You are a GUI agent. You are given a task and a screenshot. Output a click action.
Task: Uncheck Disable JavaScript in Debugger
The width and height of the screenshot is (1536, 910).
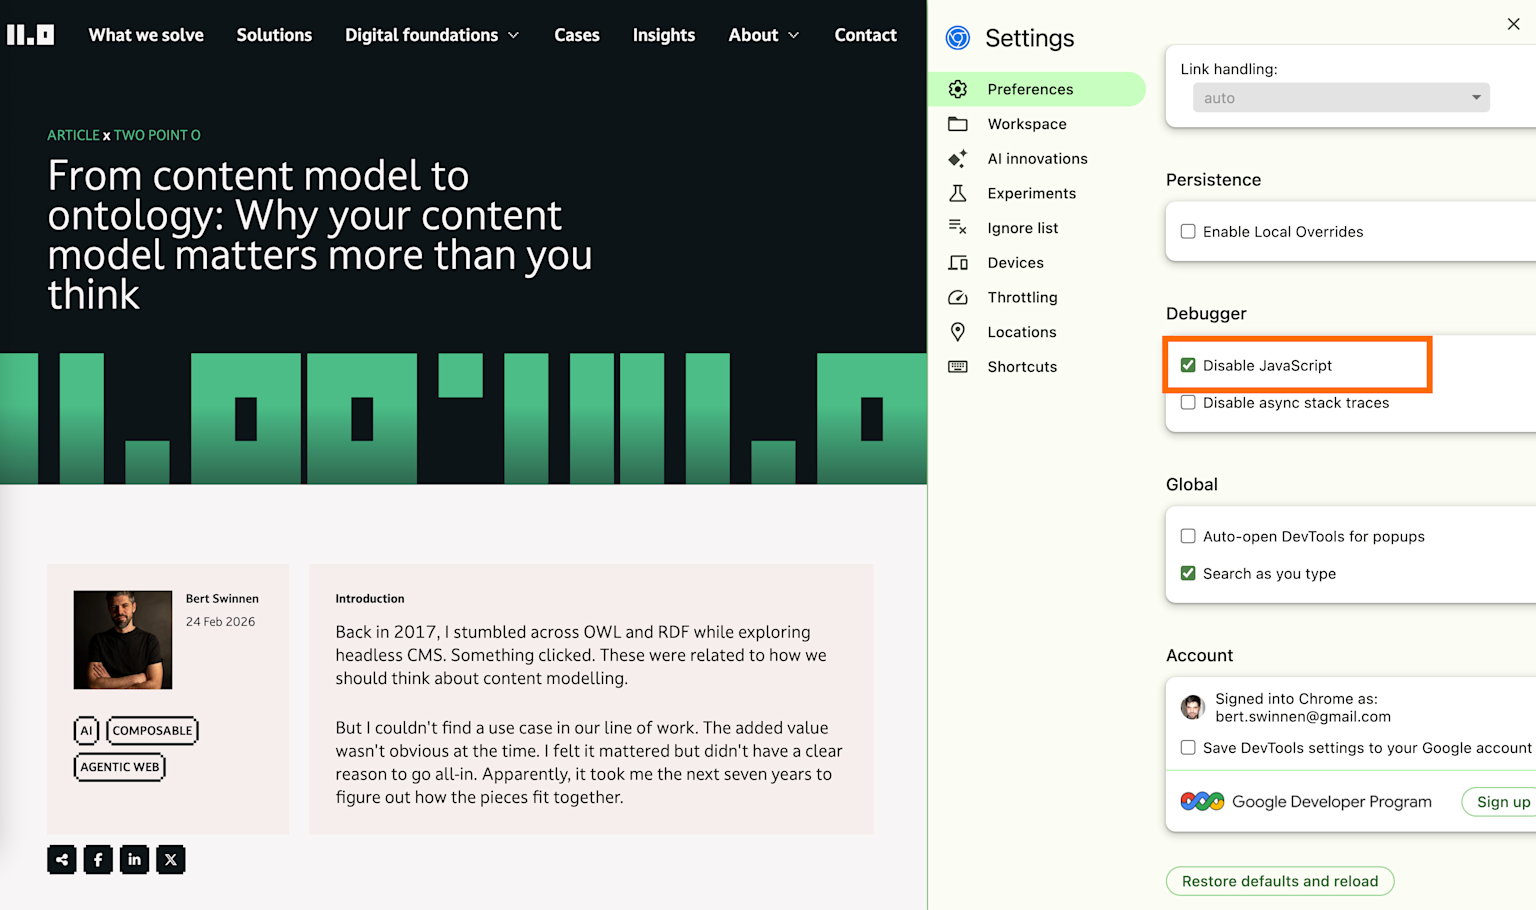click(1188, 364)
